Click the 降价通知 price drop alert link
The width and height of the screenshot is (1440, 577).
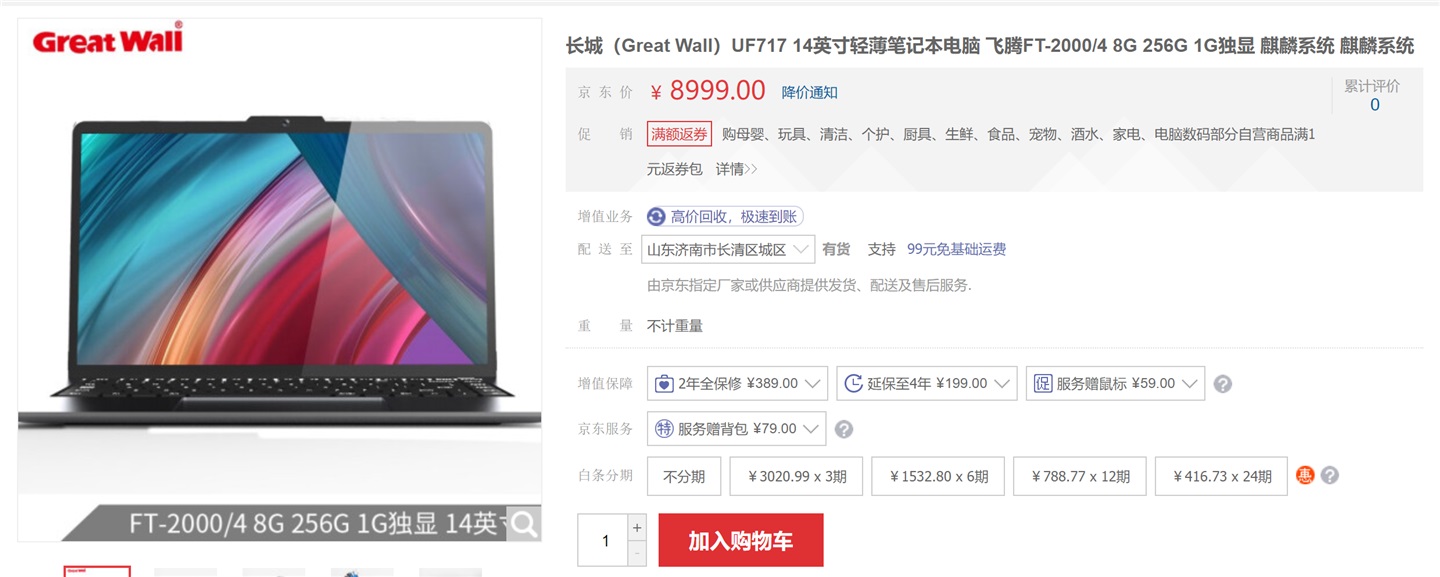pos(810,92)
